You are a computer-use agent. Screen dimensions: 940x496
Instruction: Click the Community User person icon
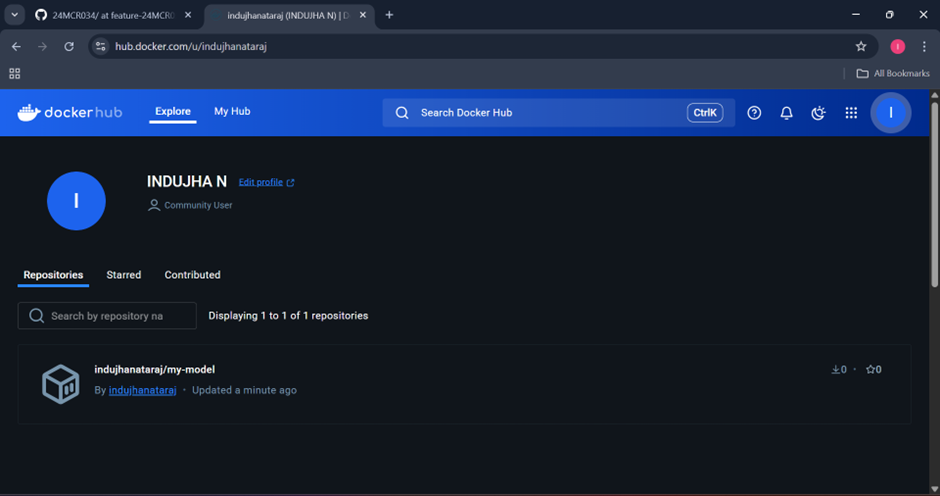point(154,205)
